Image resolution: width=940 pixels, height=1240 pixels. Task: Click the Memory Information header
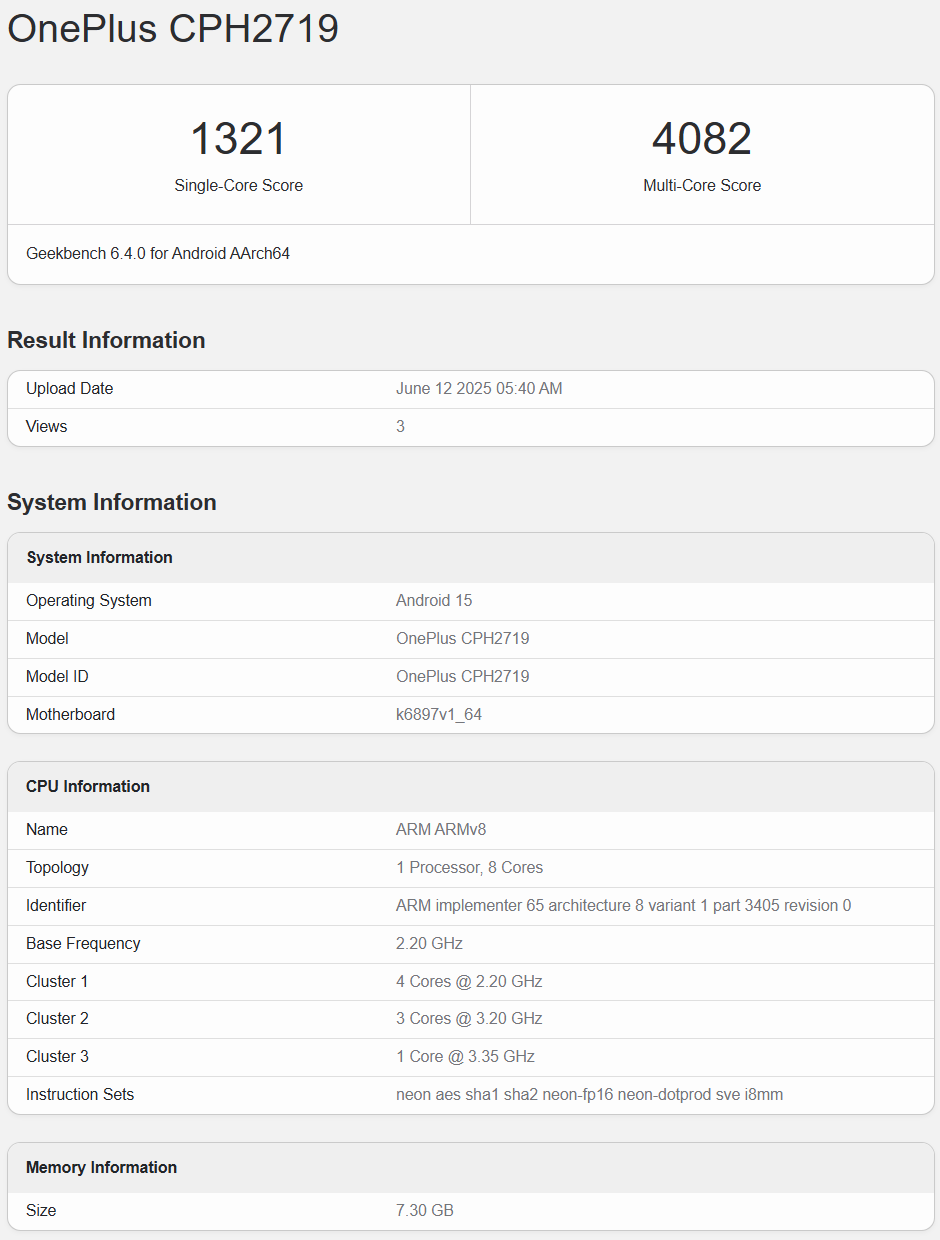click(x=101, y=1167)
